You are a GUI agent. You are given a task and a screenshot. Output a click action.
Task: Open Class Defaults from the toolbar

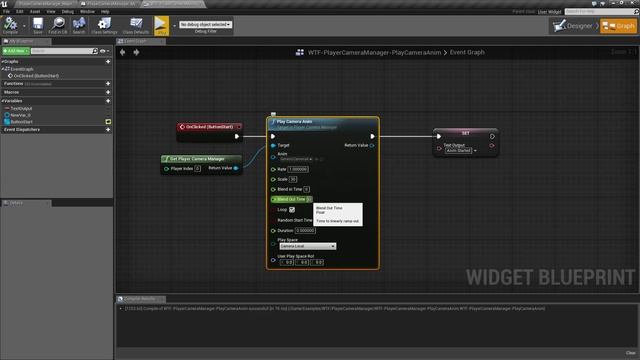click(x=136, y=25)
